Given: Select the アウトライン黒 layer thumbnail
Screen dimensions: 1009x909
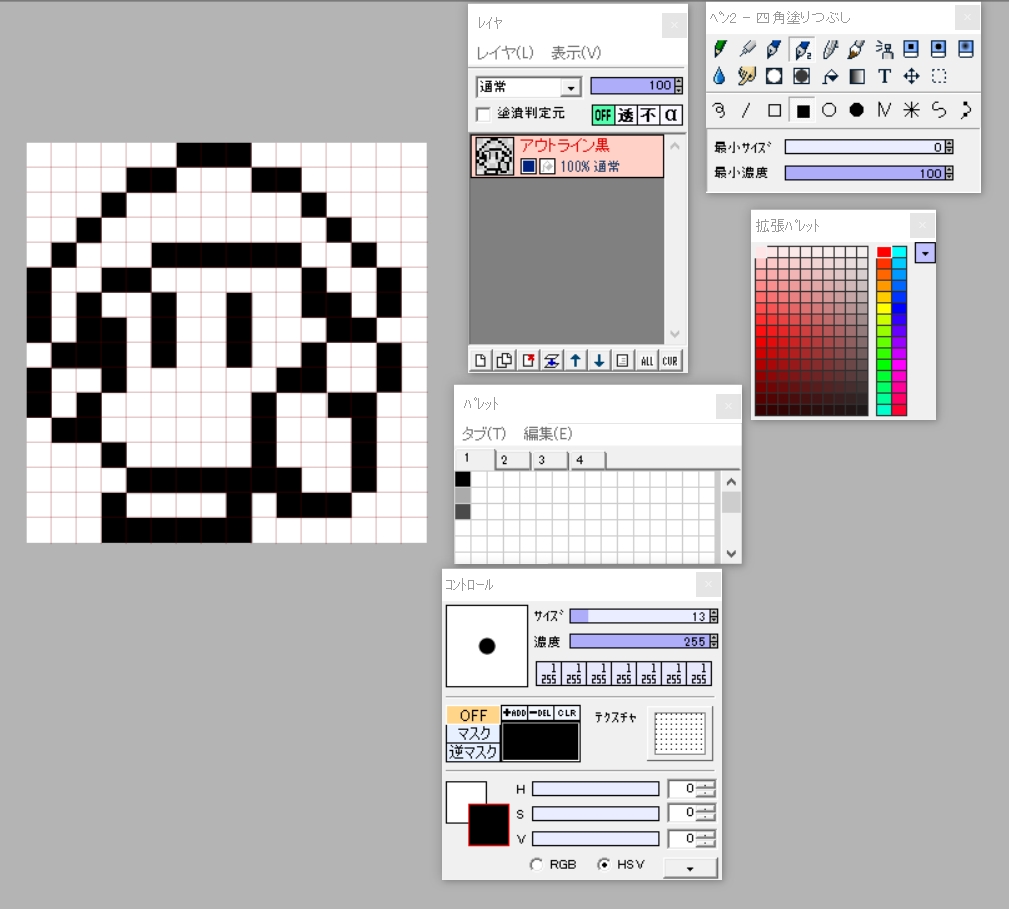Looking at the screenshot, I should point(494,156).
